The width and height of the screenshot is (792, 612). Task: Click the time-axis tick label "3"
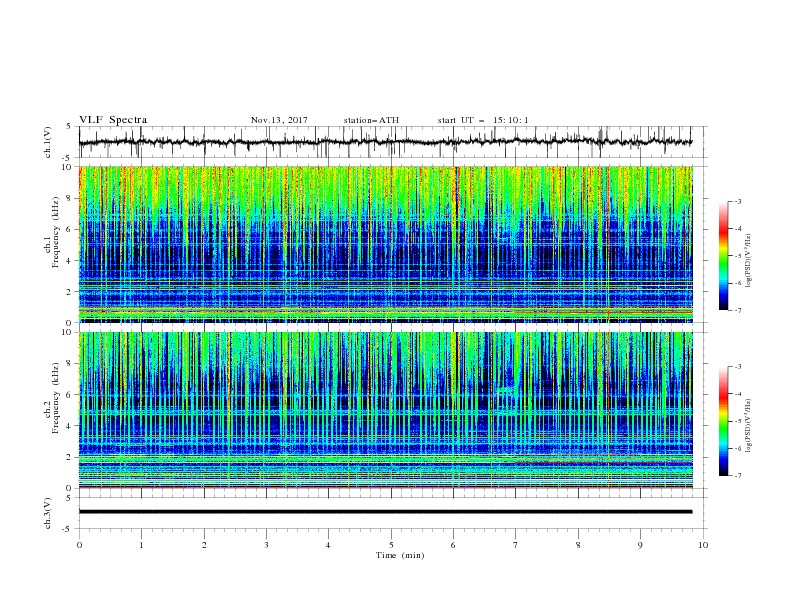click(266, 545)
